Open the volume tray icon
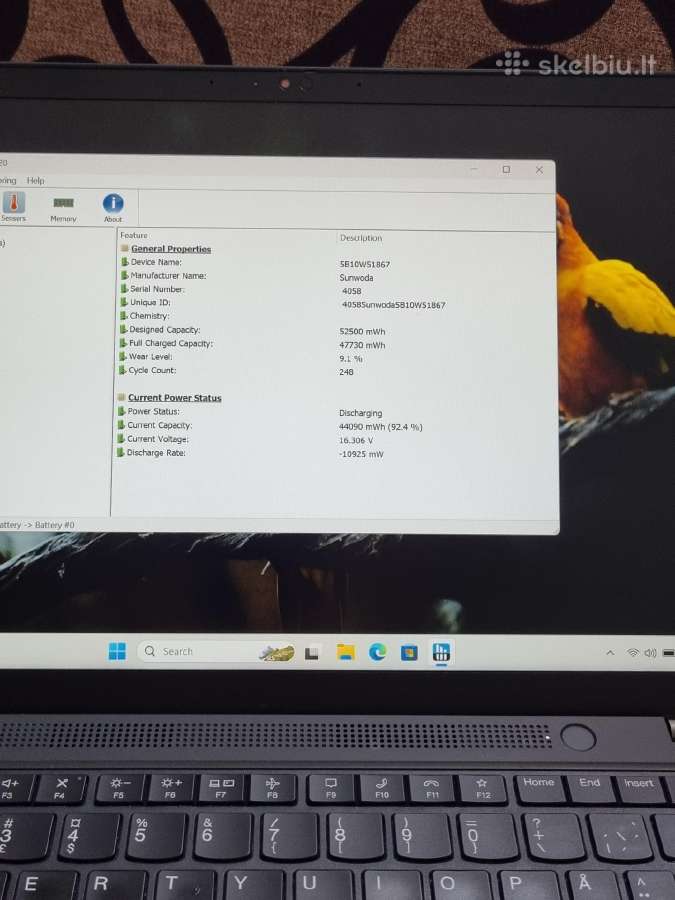The height and width of the screenshot is (900, 675). [650, 653]
